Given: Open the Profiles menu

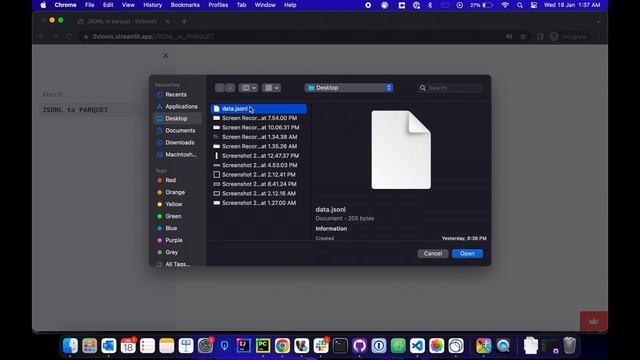Looking at the screenshot, I should tap(218, 5).
